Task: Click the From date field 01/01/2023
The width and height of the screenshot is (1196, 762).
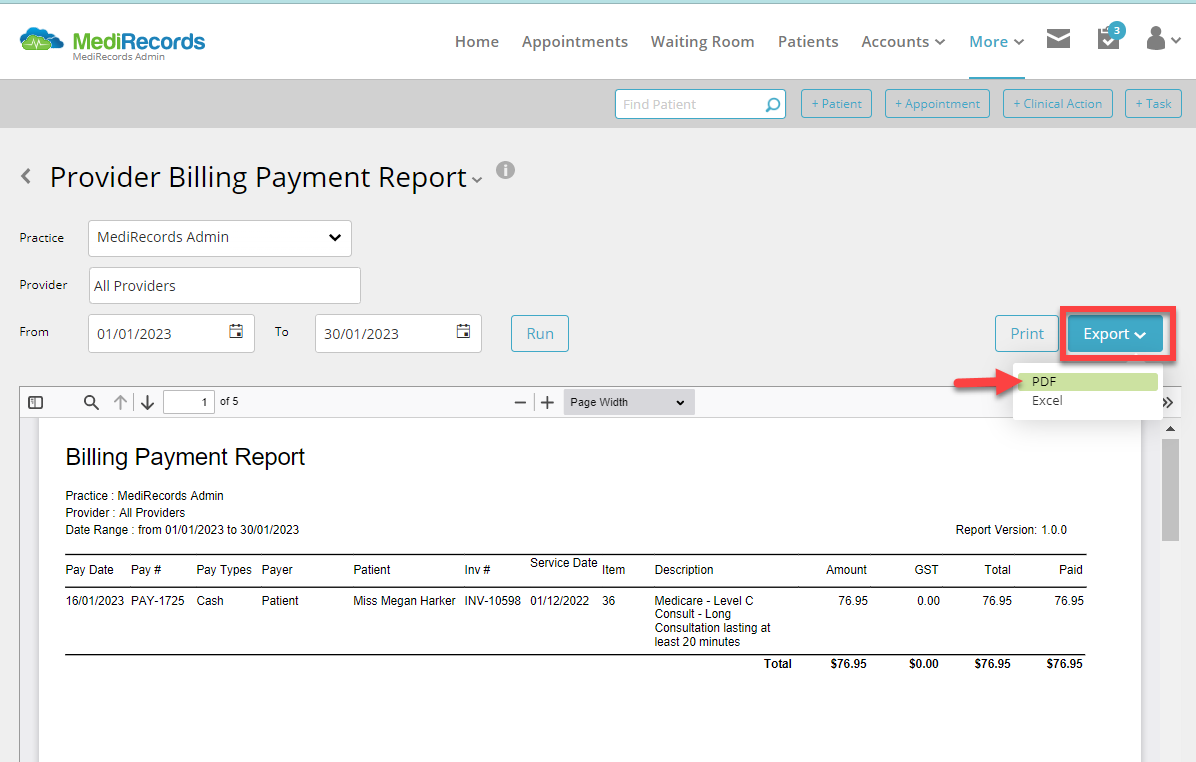Action: (172, 333)
